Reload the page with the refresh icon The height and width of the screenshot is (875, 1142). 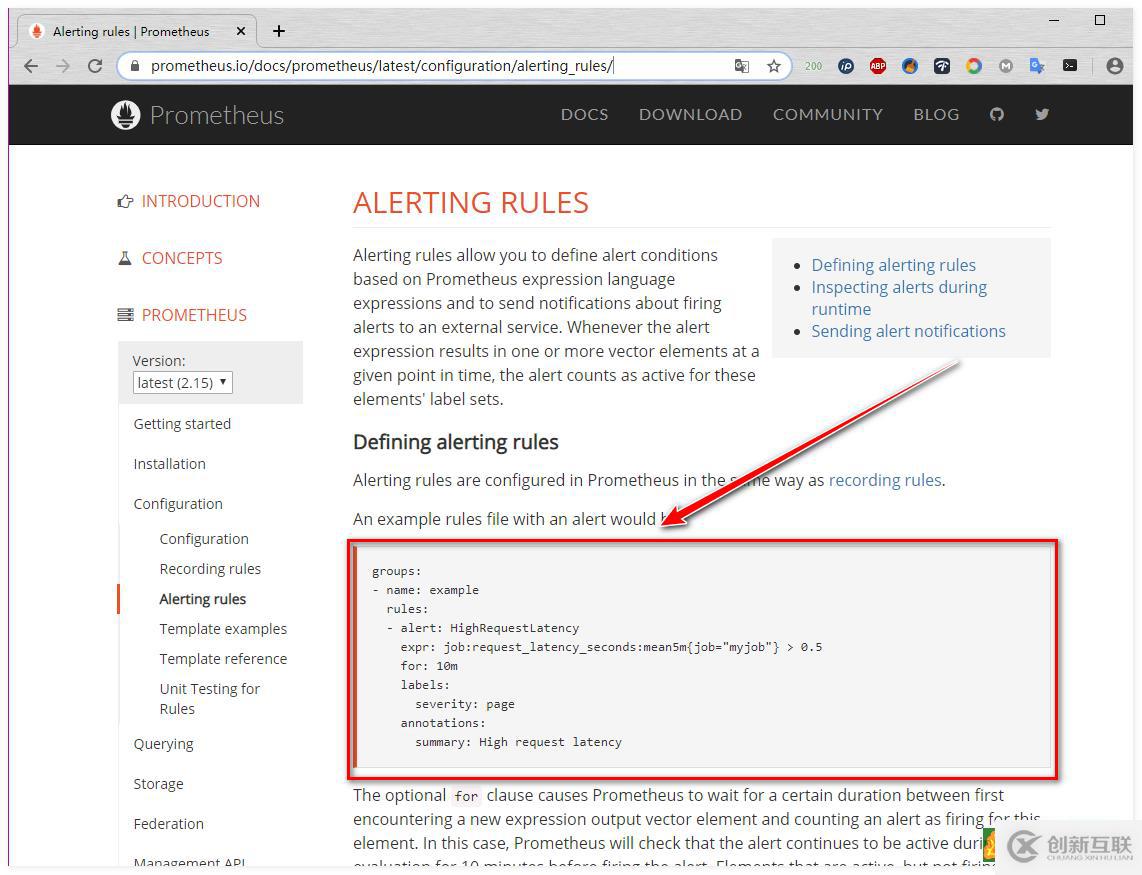[x=95, y=66]
